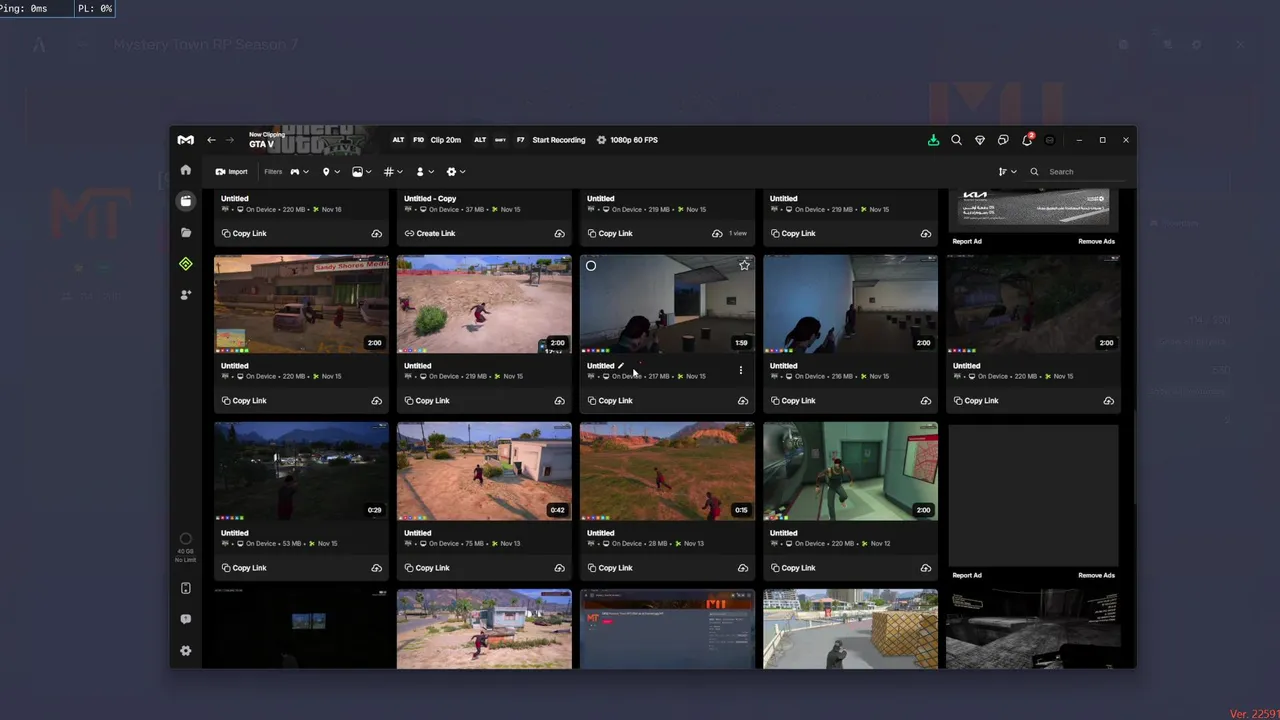Upload the 28 MB clip to cloud

tap(742, 568)
